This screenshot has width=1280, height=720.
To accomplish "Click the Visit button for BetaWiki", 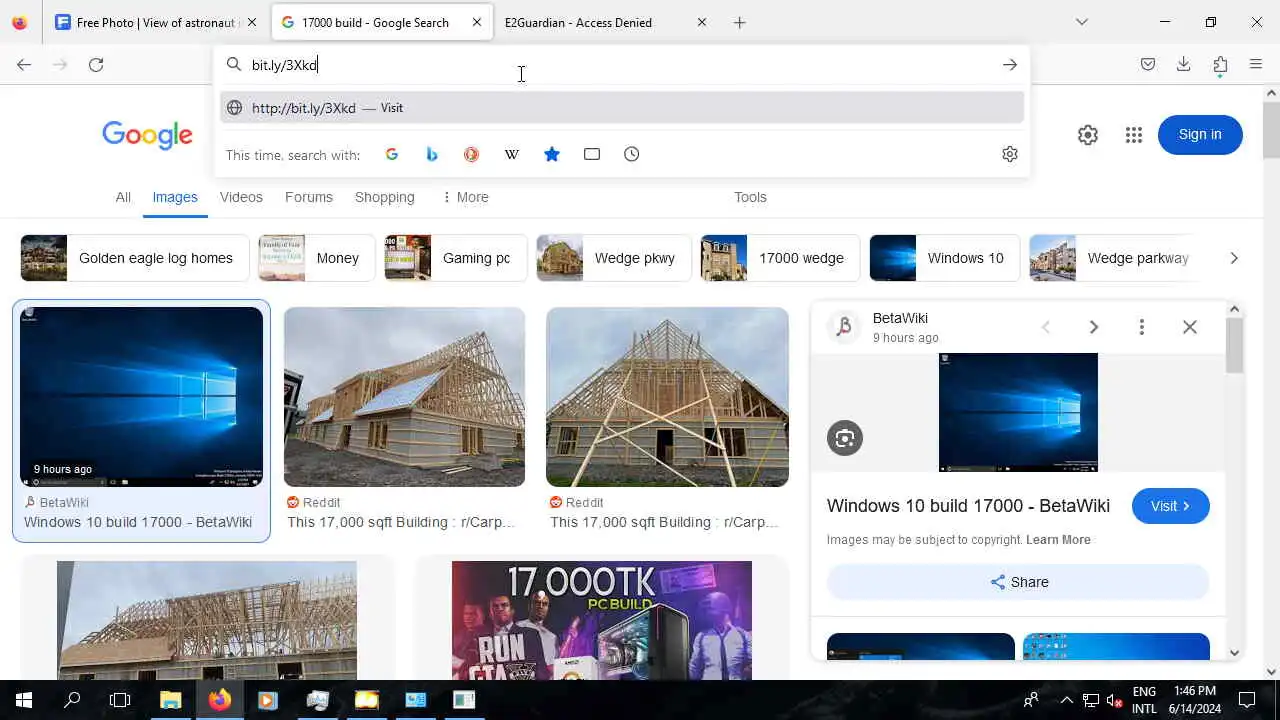I will pos(1171,506).
